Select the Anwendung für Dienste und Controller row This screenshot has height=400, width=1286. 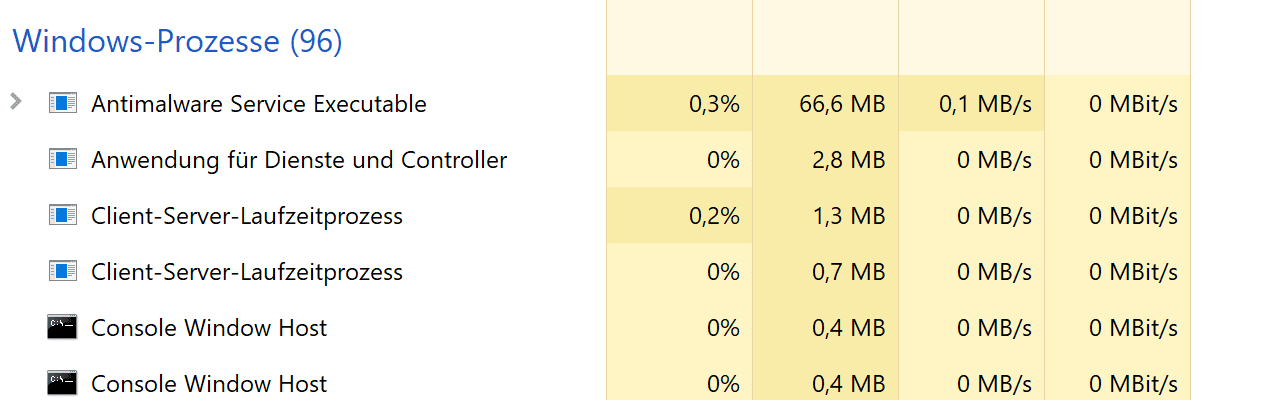[x=298, y=160]
